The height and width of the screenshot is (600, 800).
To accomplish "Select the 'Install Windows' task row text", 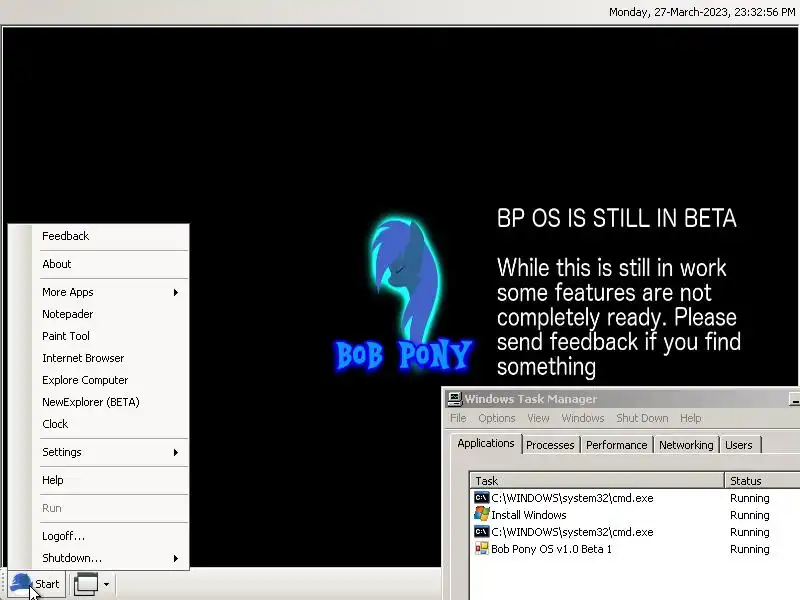I will pos(529,515).
